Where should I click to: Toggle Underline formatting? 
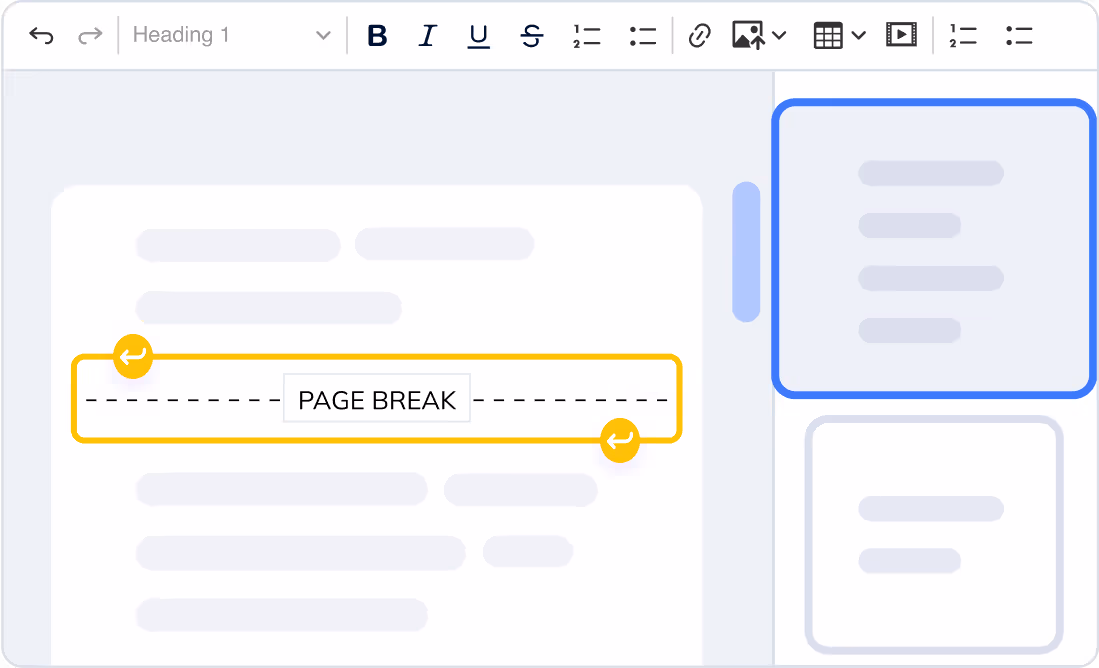(479, 36)
